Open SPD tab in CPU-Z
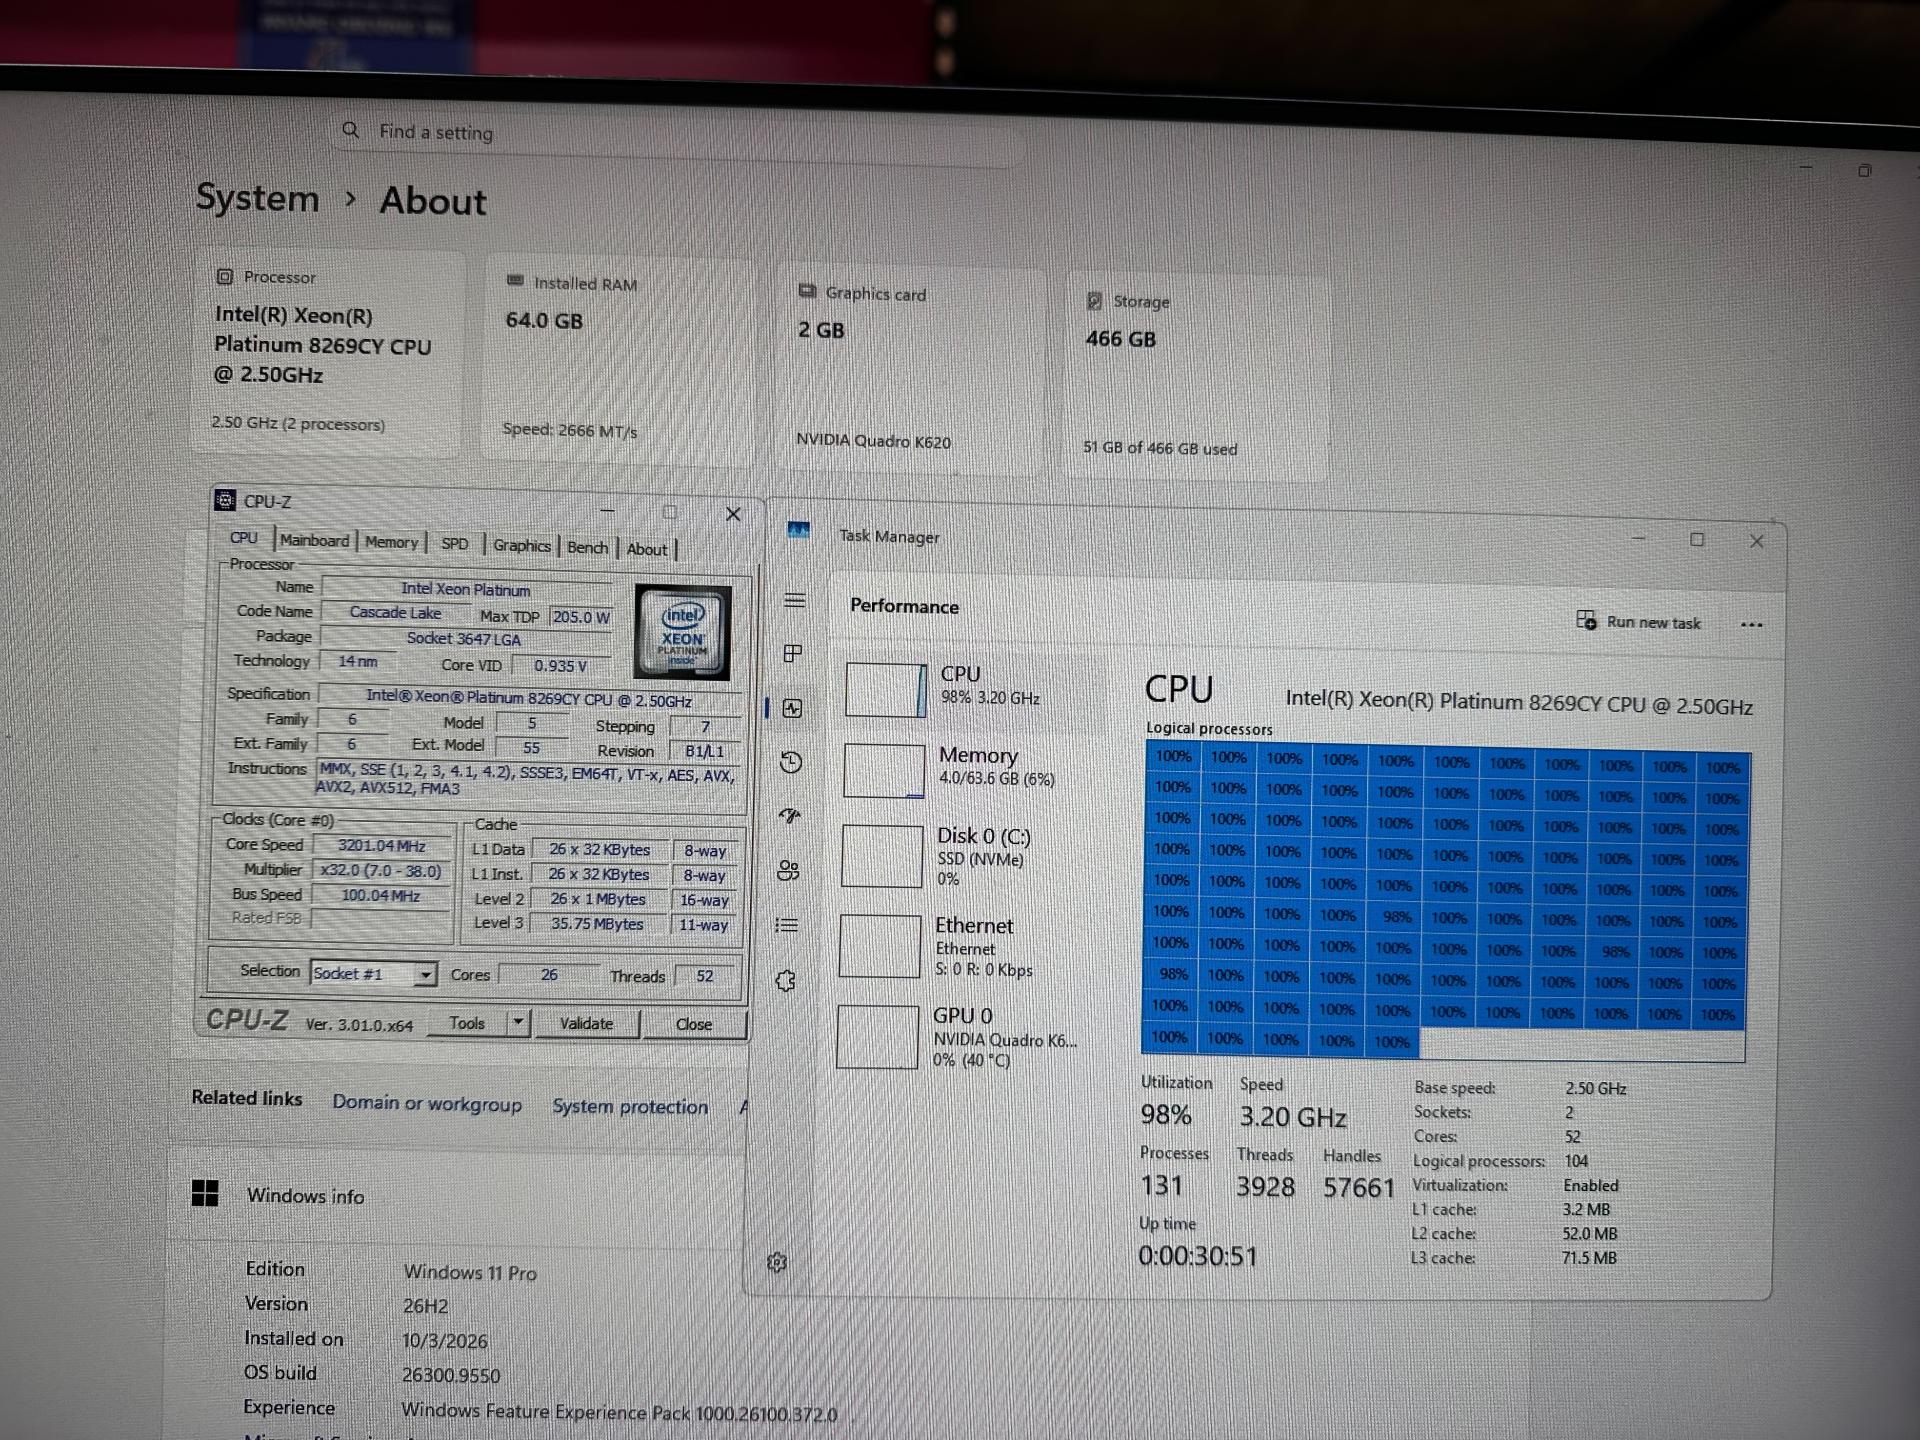The image size is (1920, 1440). click(x=455, y=544)
